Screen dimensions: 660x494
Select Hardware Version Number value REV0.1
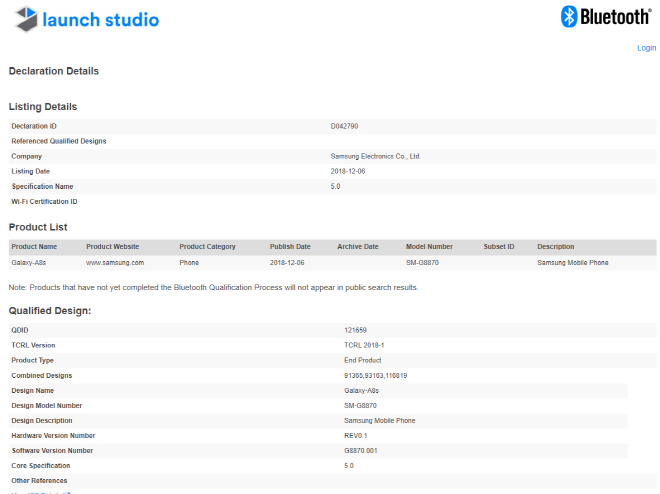pos(356,436)
